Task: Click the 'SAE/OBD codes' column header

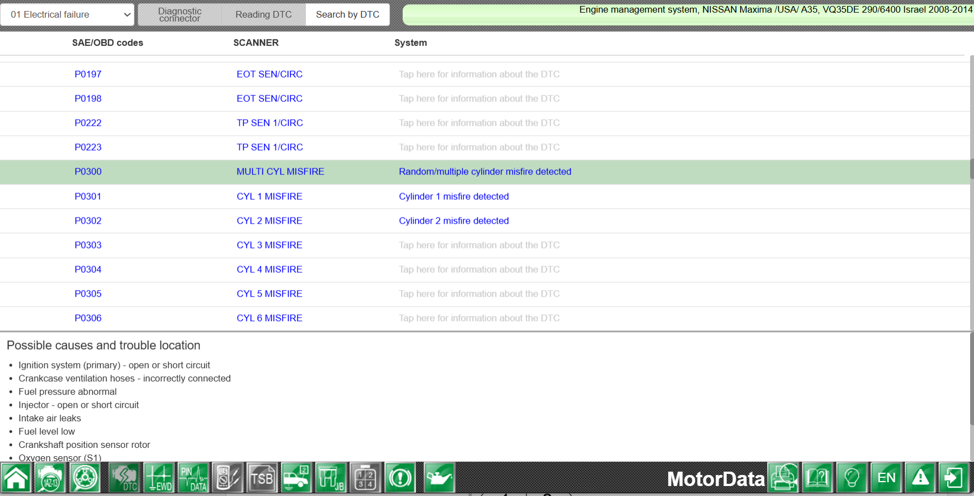Action: (107, 43)
